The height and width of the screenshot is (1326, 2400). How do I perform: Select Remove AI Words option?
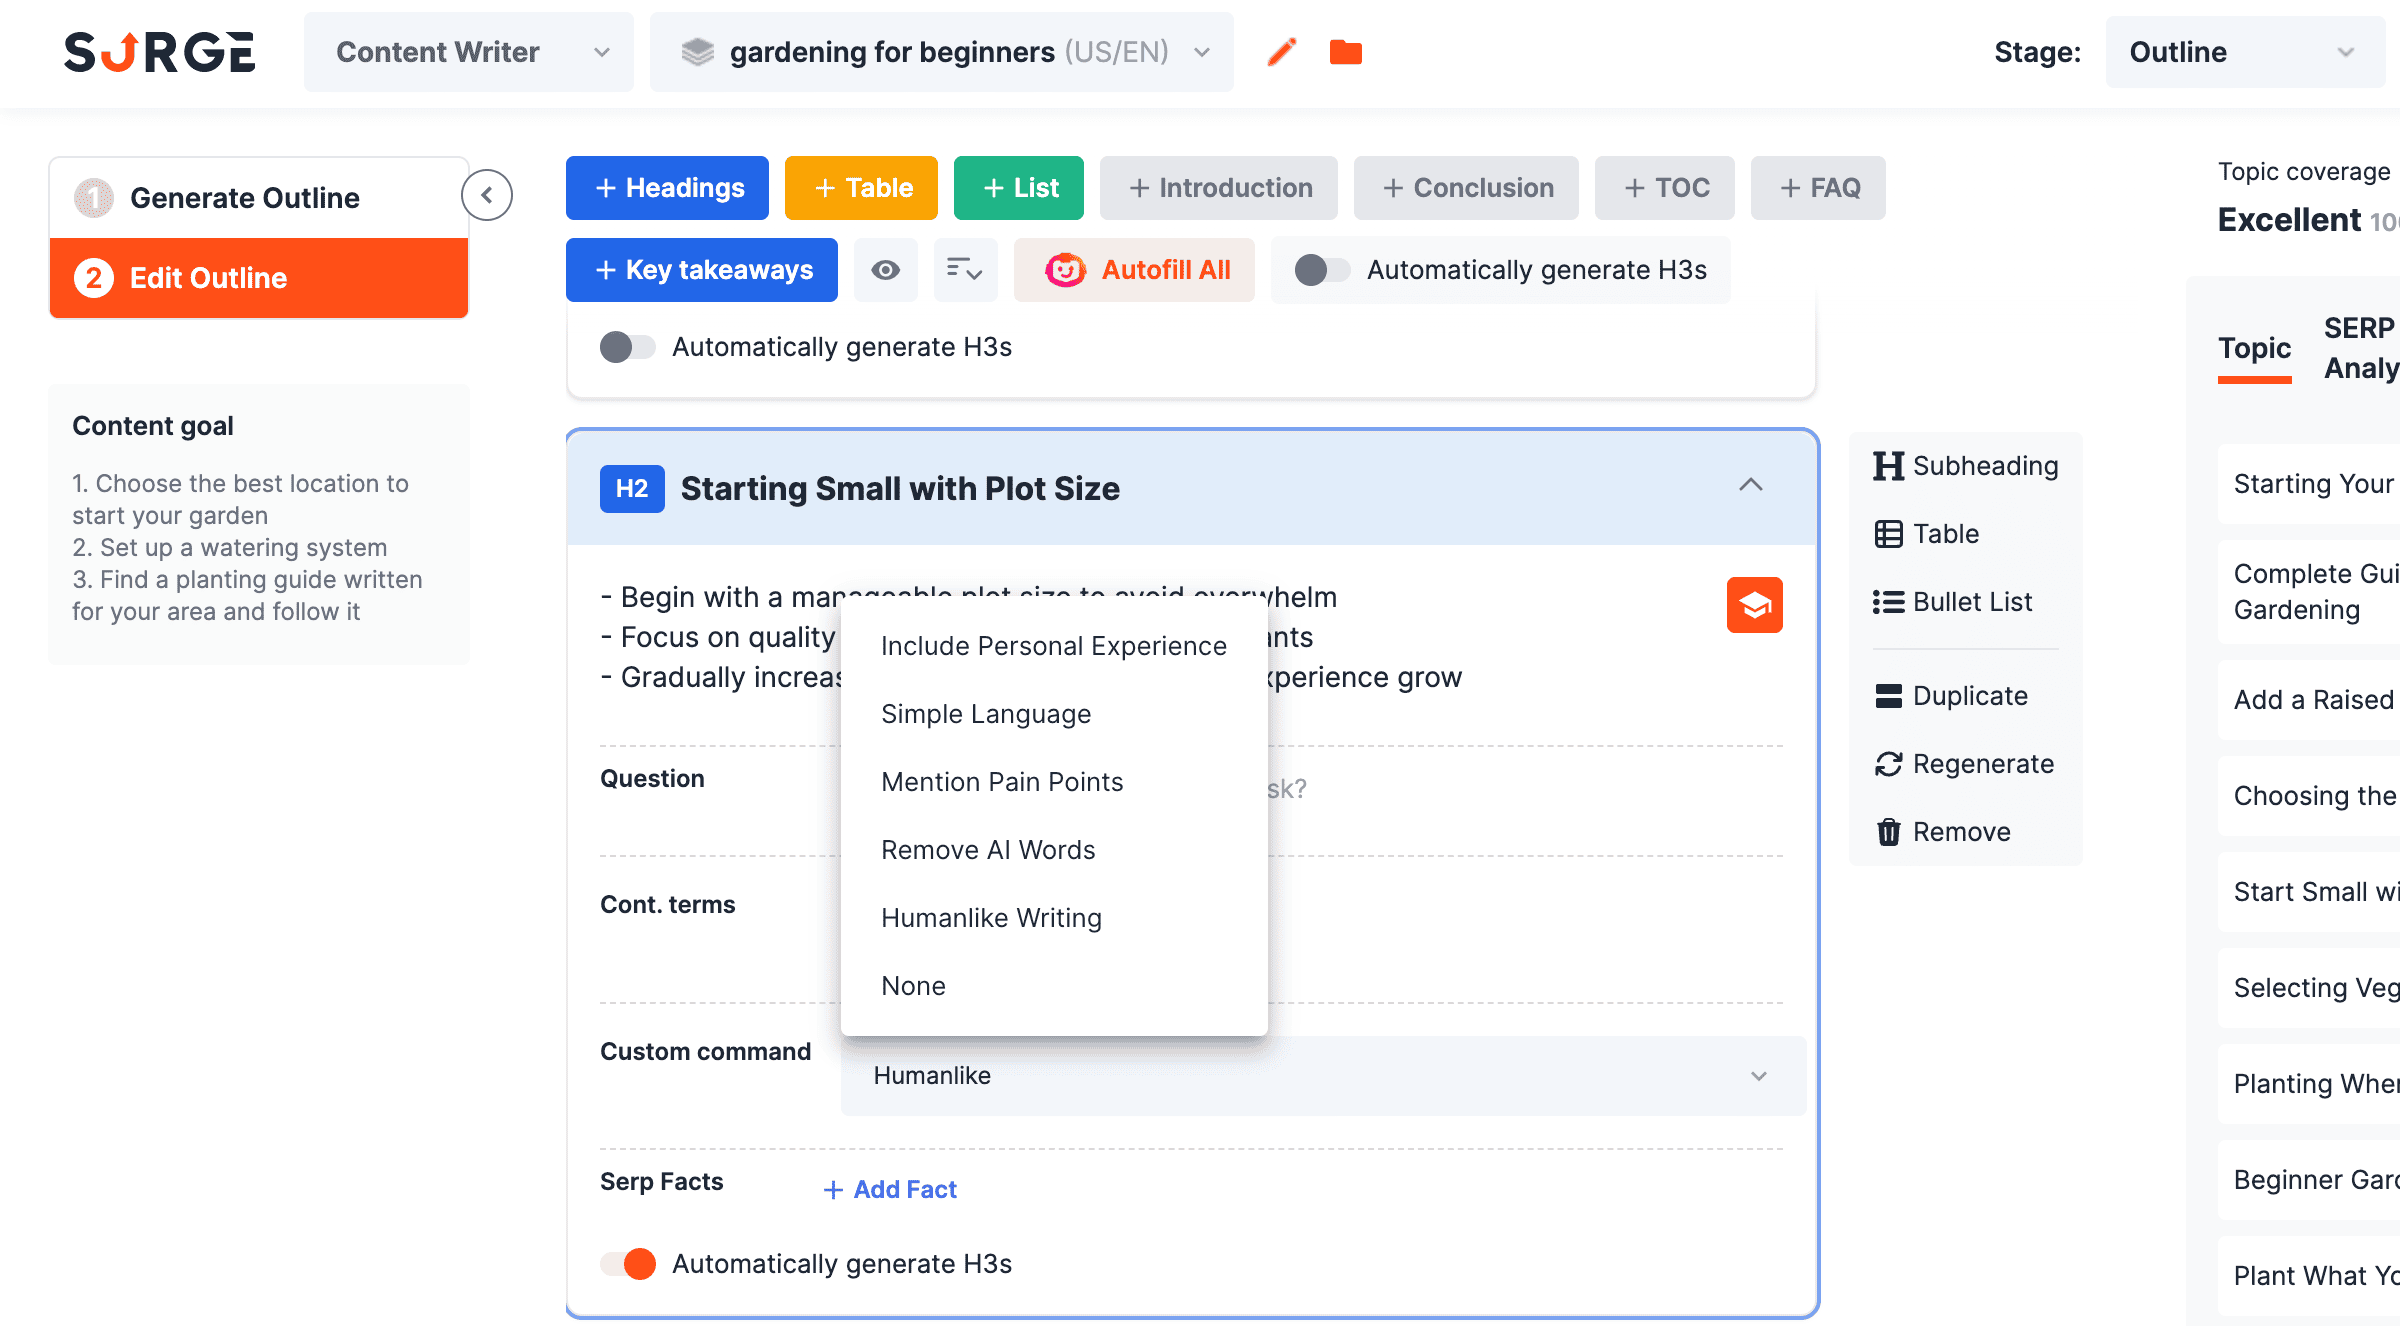click(x=1054, y=850)
